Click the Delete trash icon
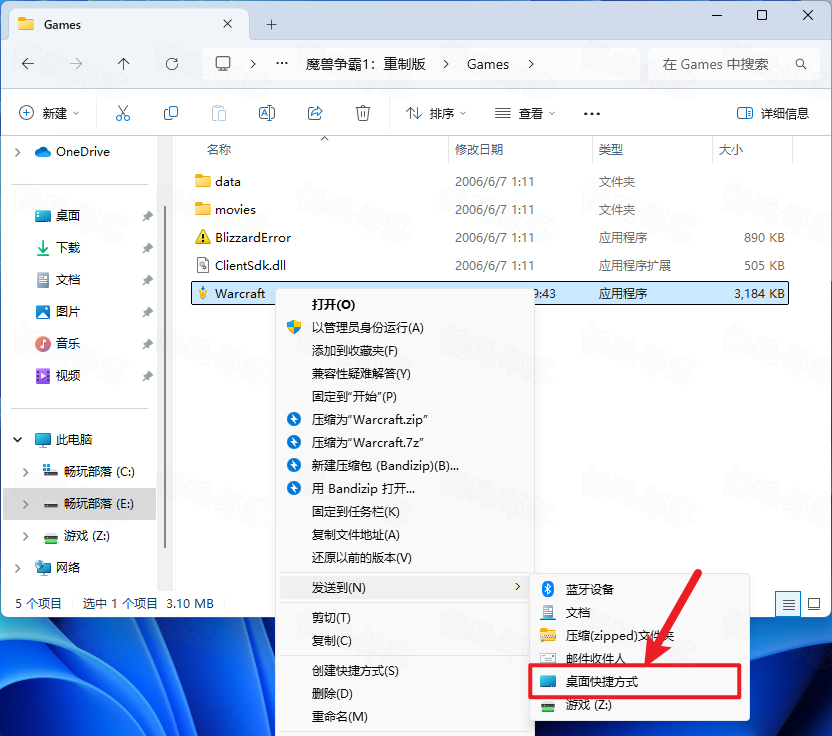Screen dimensions: 832x736 (363, 113)
